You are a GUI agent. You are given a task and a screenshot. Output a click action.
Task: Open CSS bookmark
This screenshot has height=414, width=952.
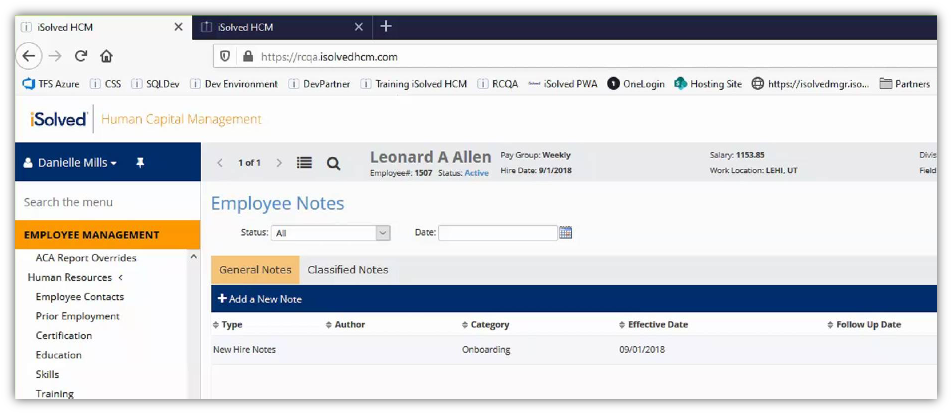pyautogui.click(x=106, y=84)
